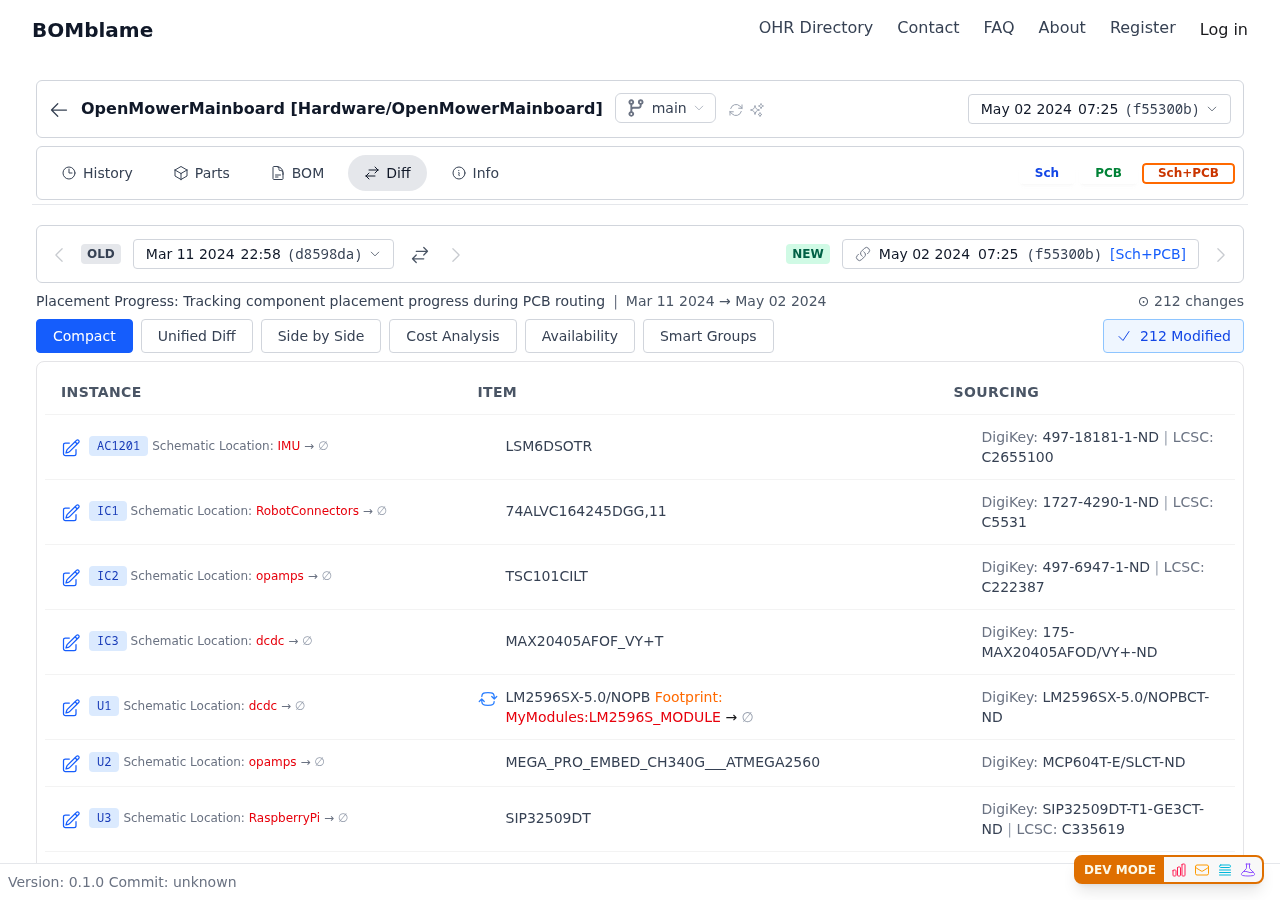The height and width of the screenshot is (900, 1280).
Task: Switch to the BOM tab
Action: click(x=298, y=173)
